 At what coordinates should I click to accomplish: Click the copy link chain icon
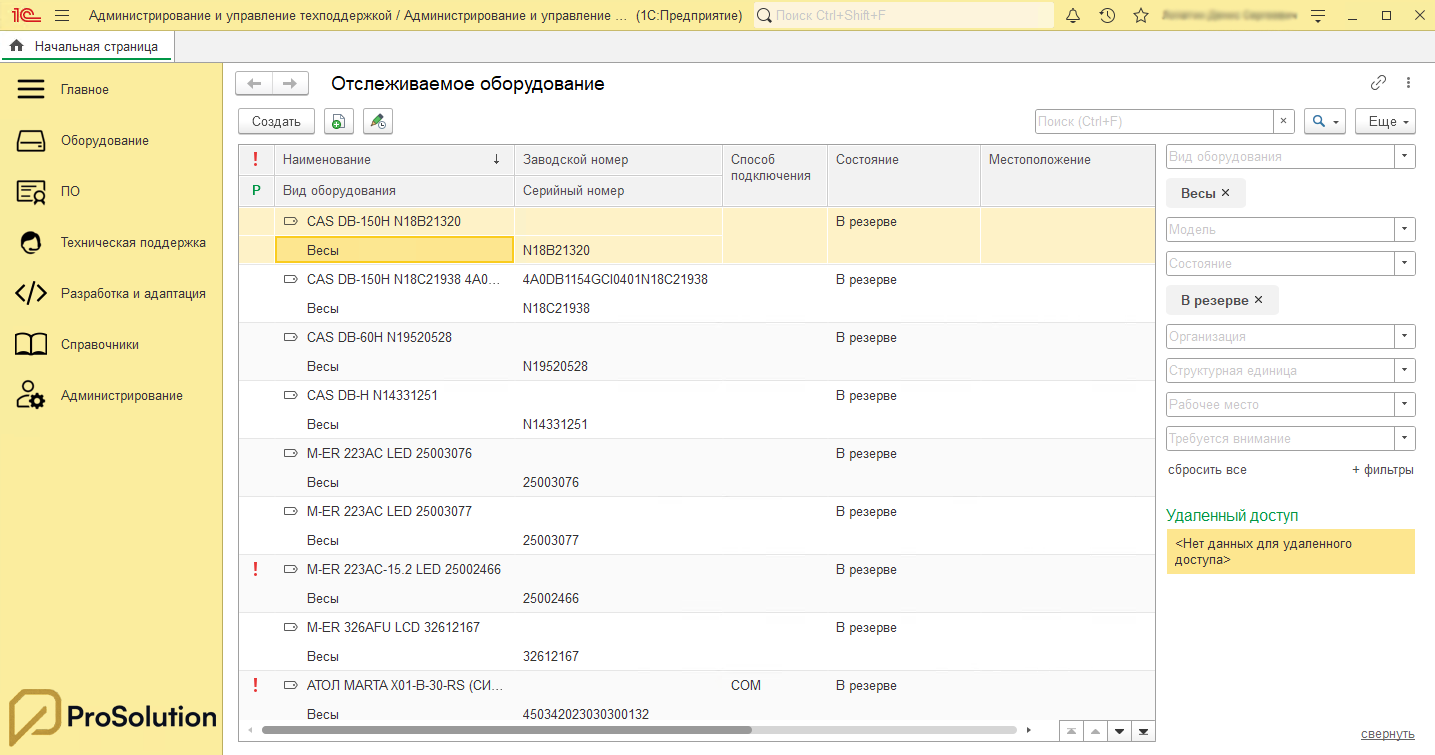pos(1378,83)
